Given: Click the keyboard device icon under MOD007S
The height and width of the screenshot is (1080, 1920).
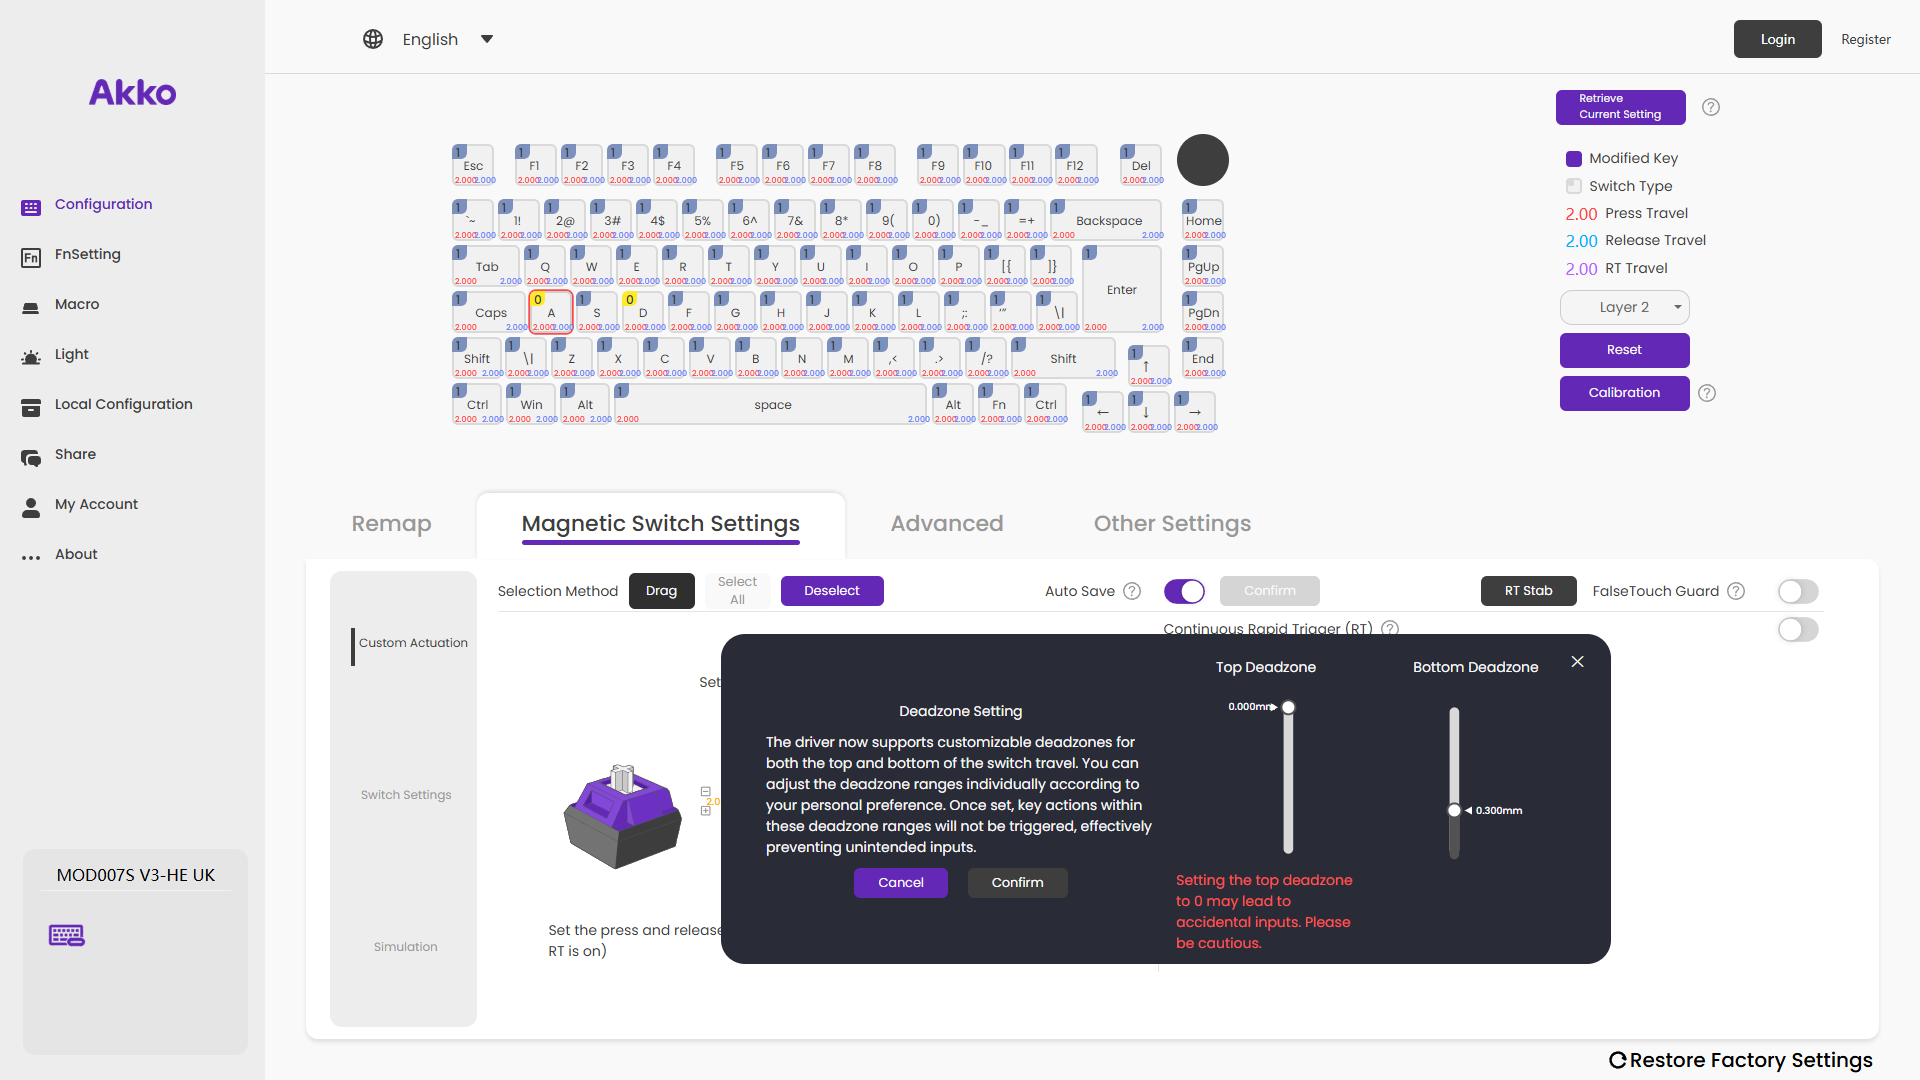Looking at the screenshot, I should [x=67, y=935].
